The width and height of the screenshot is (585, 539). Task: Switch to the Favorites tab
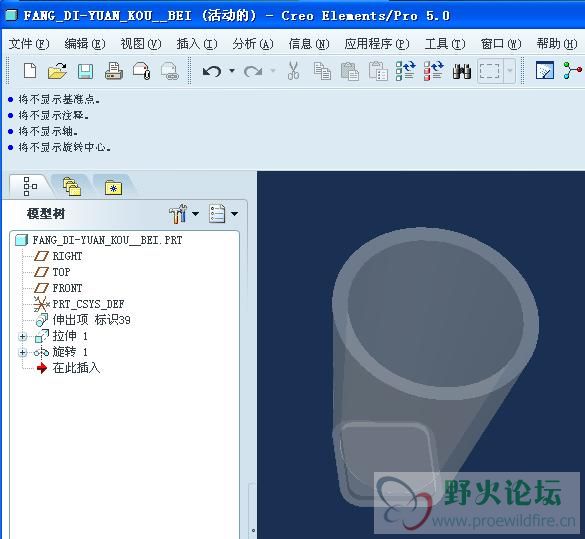(x=113, y=187)
